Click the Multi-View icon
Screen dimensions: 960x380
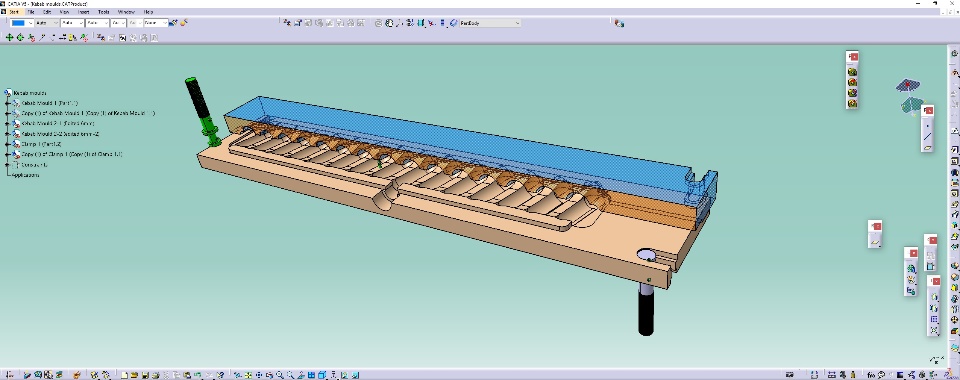312,375
